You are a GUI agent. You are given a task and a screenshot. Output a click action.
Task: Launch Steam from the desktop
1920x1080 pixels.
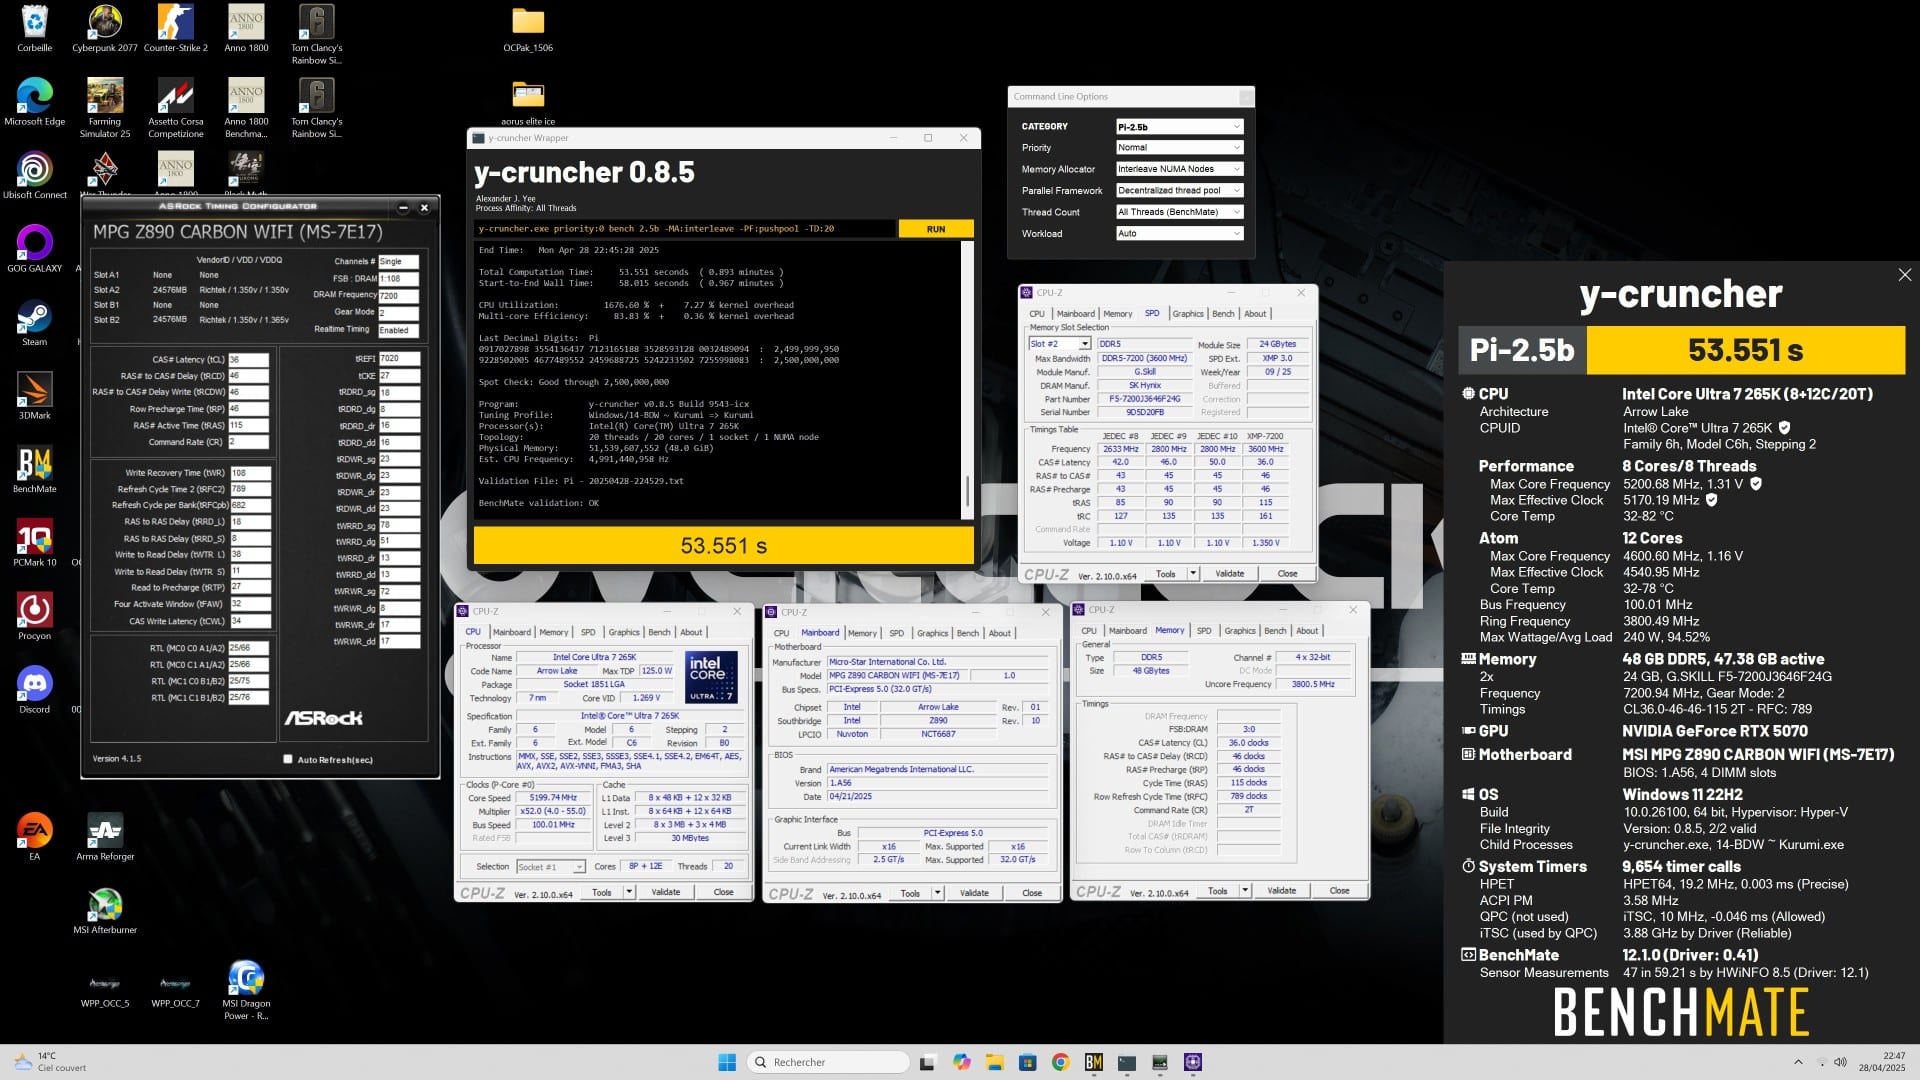click(34, 322)
